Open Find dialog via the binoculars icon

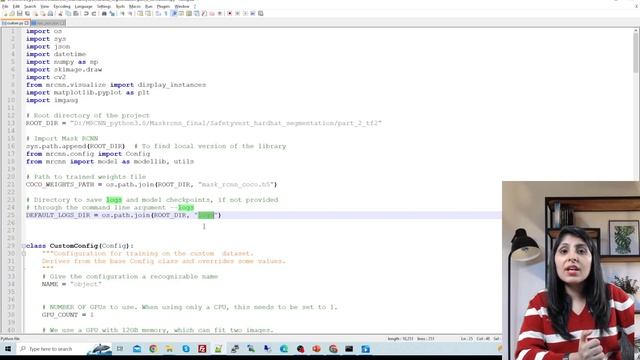click(x=104, y=13)
